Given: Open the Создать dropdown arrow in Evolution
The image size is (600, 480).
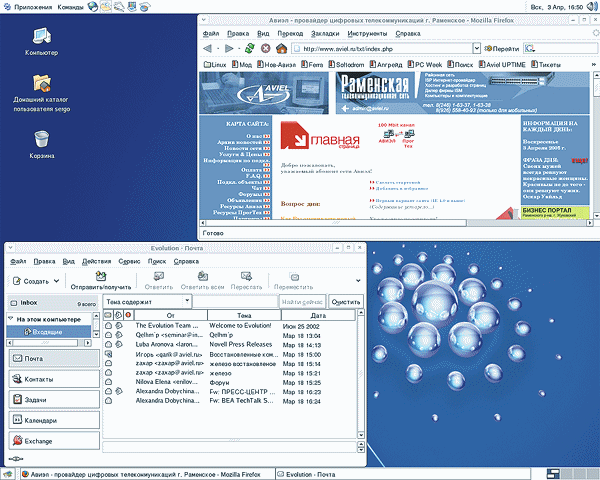Looking at the screenshot, I should click(56, 281).
